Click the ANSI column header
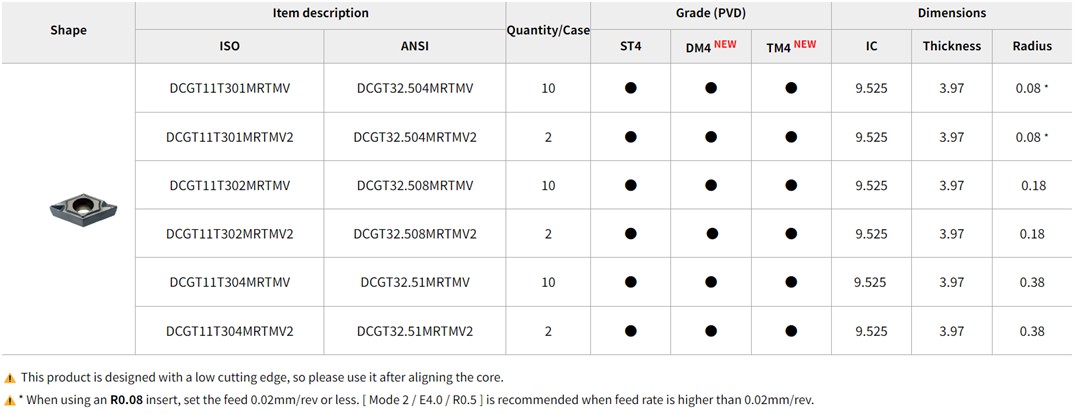Viewport: 1074px width, 414px height. coord(415,46)
